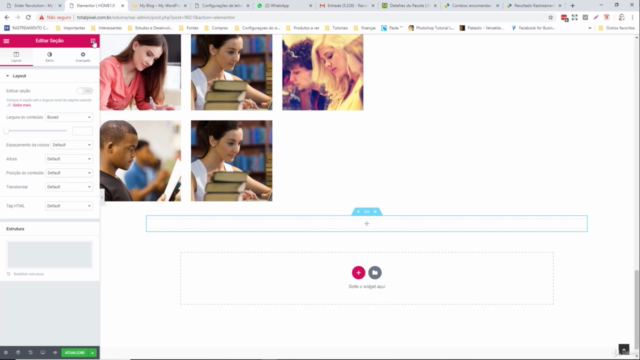This screenshot has width=640, height=360.
Task: Delete section via handle X icon
Action: coord(375,212)
